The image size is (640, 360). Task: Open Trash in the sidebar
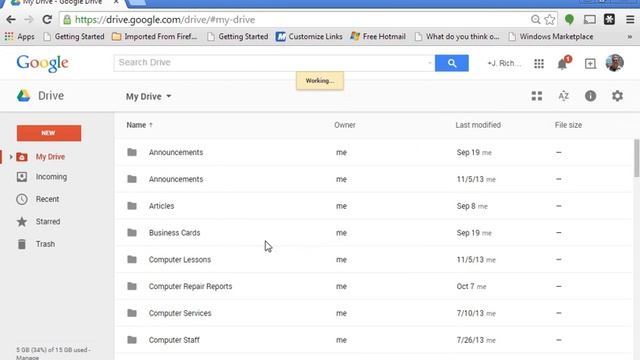click(x=45, y=244)
